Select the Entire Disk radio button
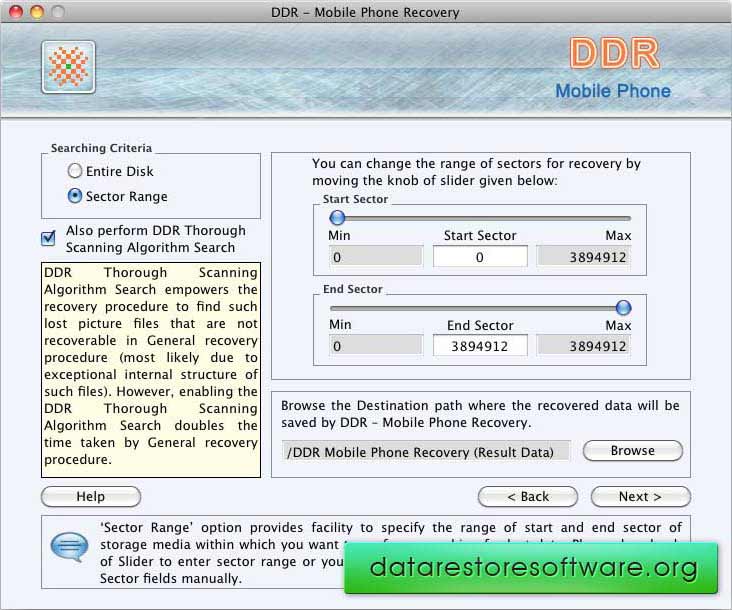The height and width of the screenshot is (610, 732). [x=75, y=171]
